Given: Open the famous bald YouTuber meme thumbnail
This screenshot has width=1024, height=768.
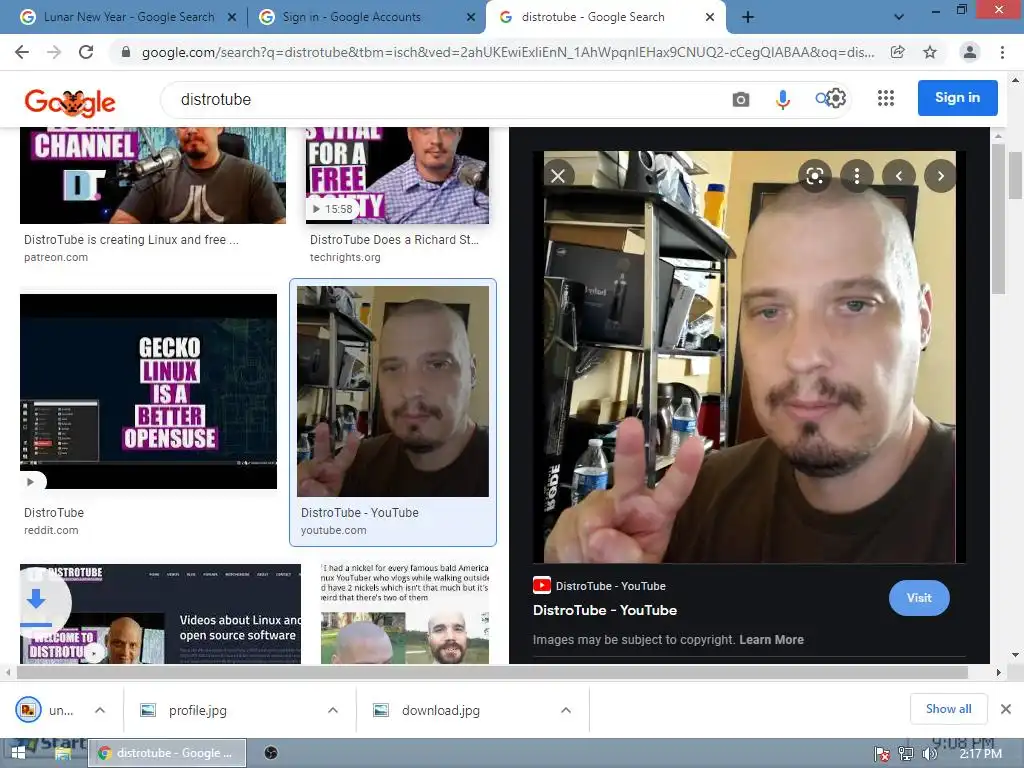Looking at the screenshot, I should pos(405,614).
